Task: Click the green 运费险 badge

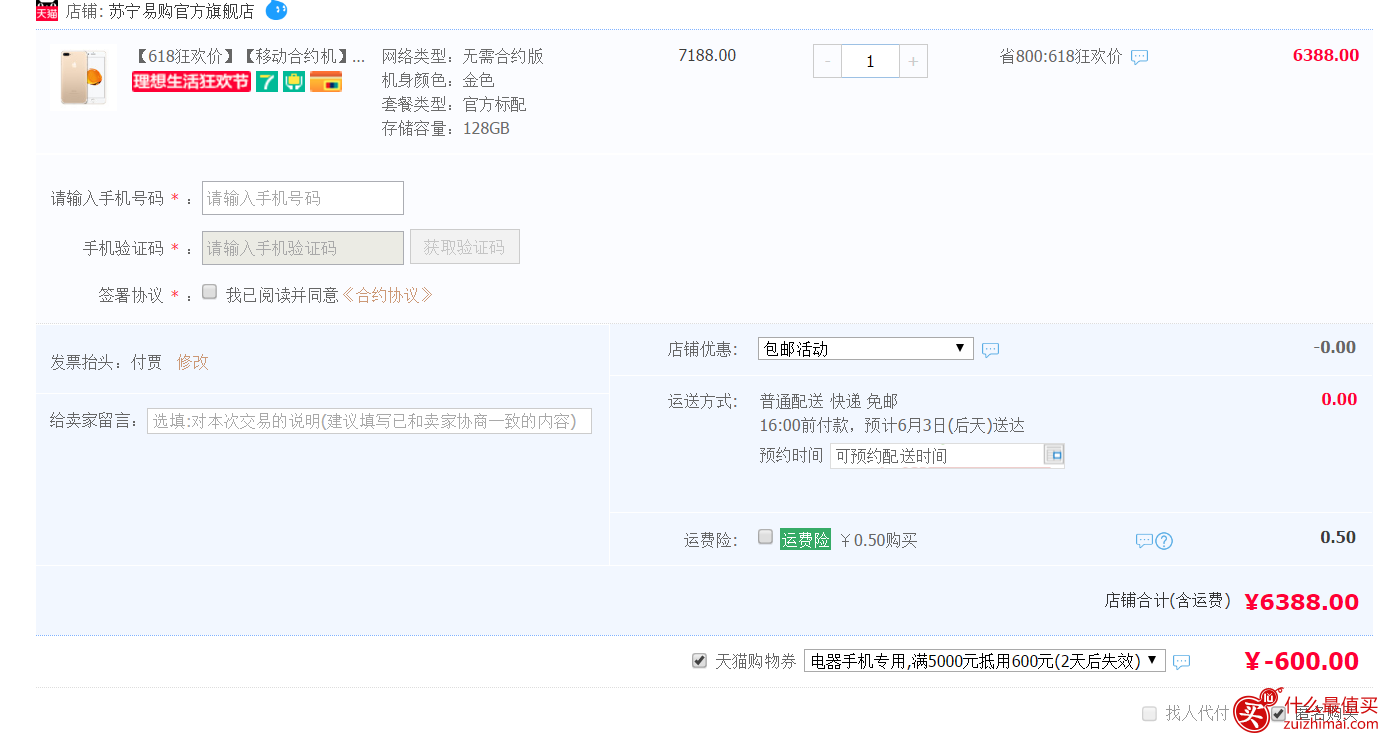Action: point(805,540)
